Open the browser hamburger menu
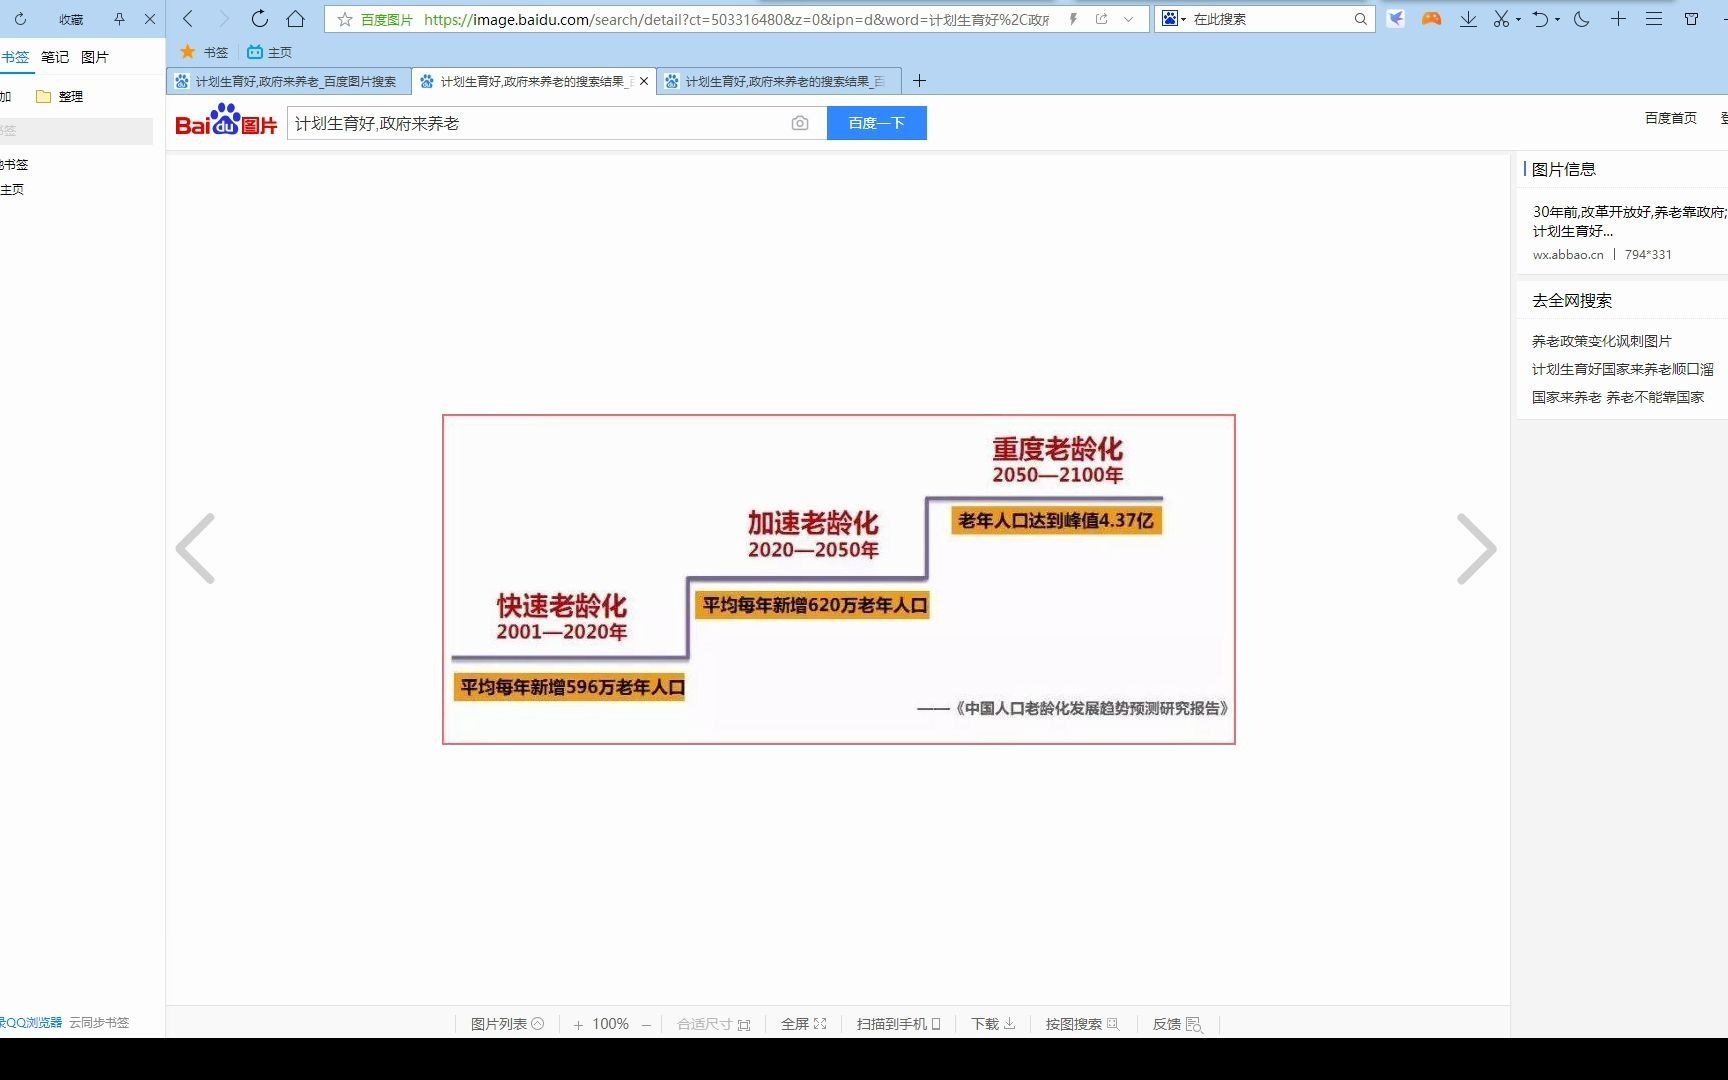Screen dimensions: 1728x1080 (x=1654, y=19)
